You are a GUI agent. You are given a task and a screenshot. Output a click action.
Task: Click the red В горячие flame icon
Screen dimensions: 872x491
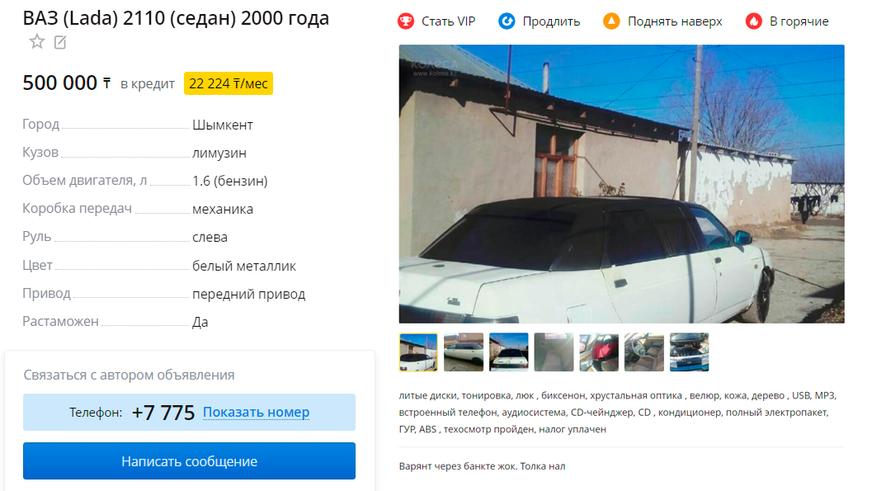pos(754,22)
